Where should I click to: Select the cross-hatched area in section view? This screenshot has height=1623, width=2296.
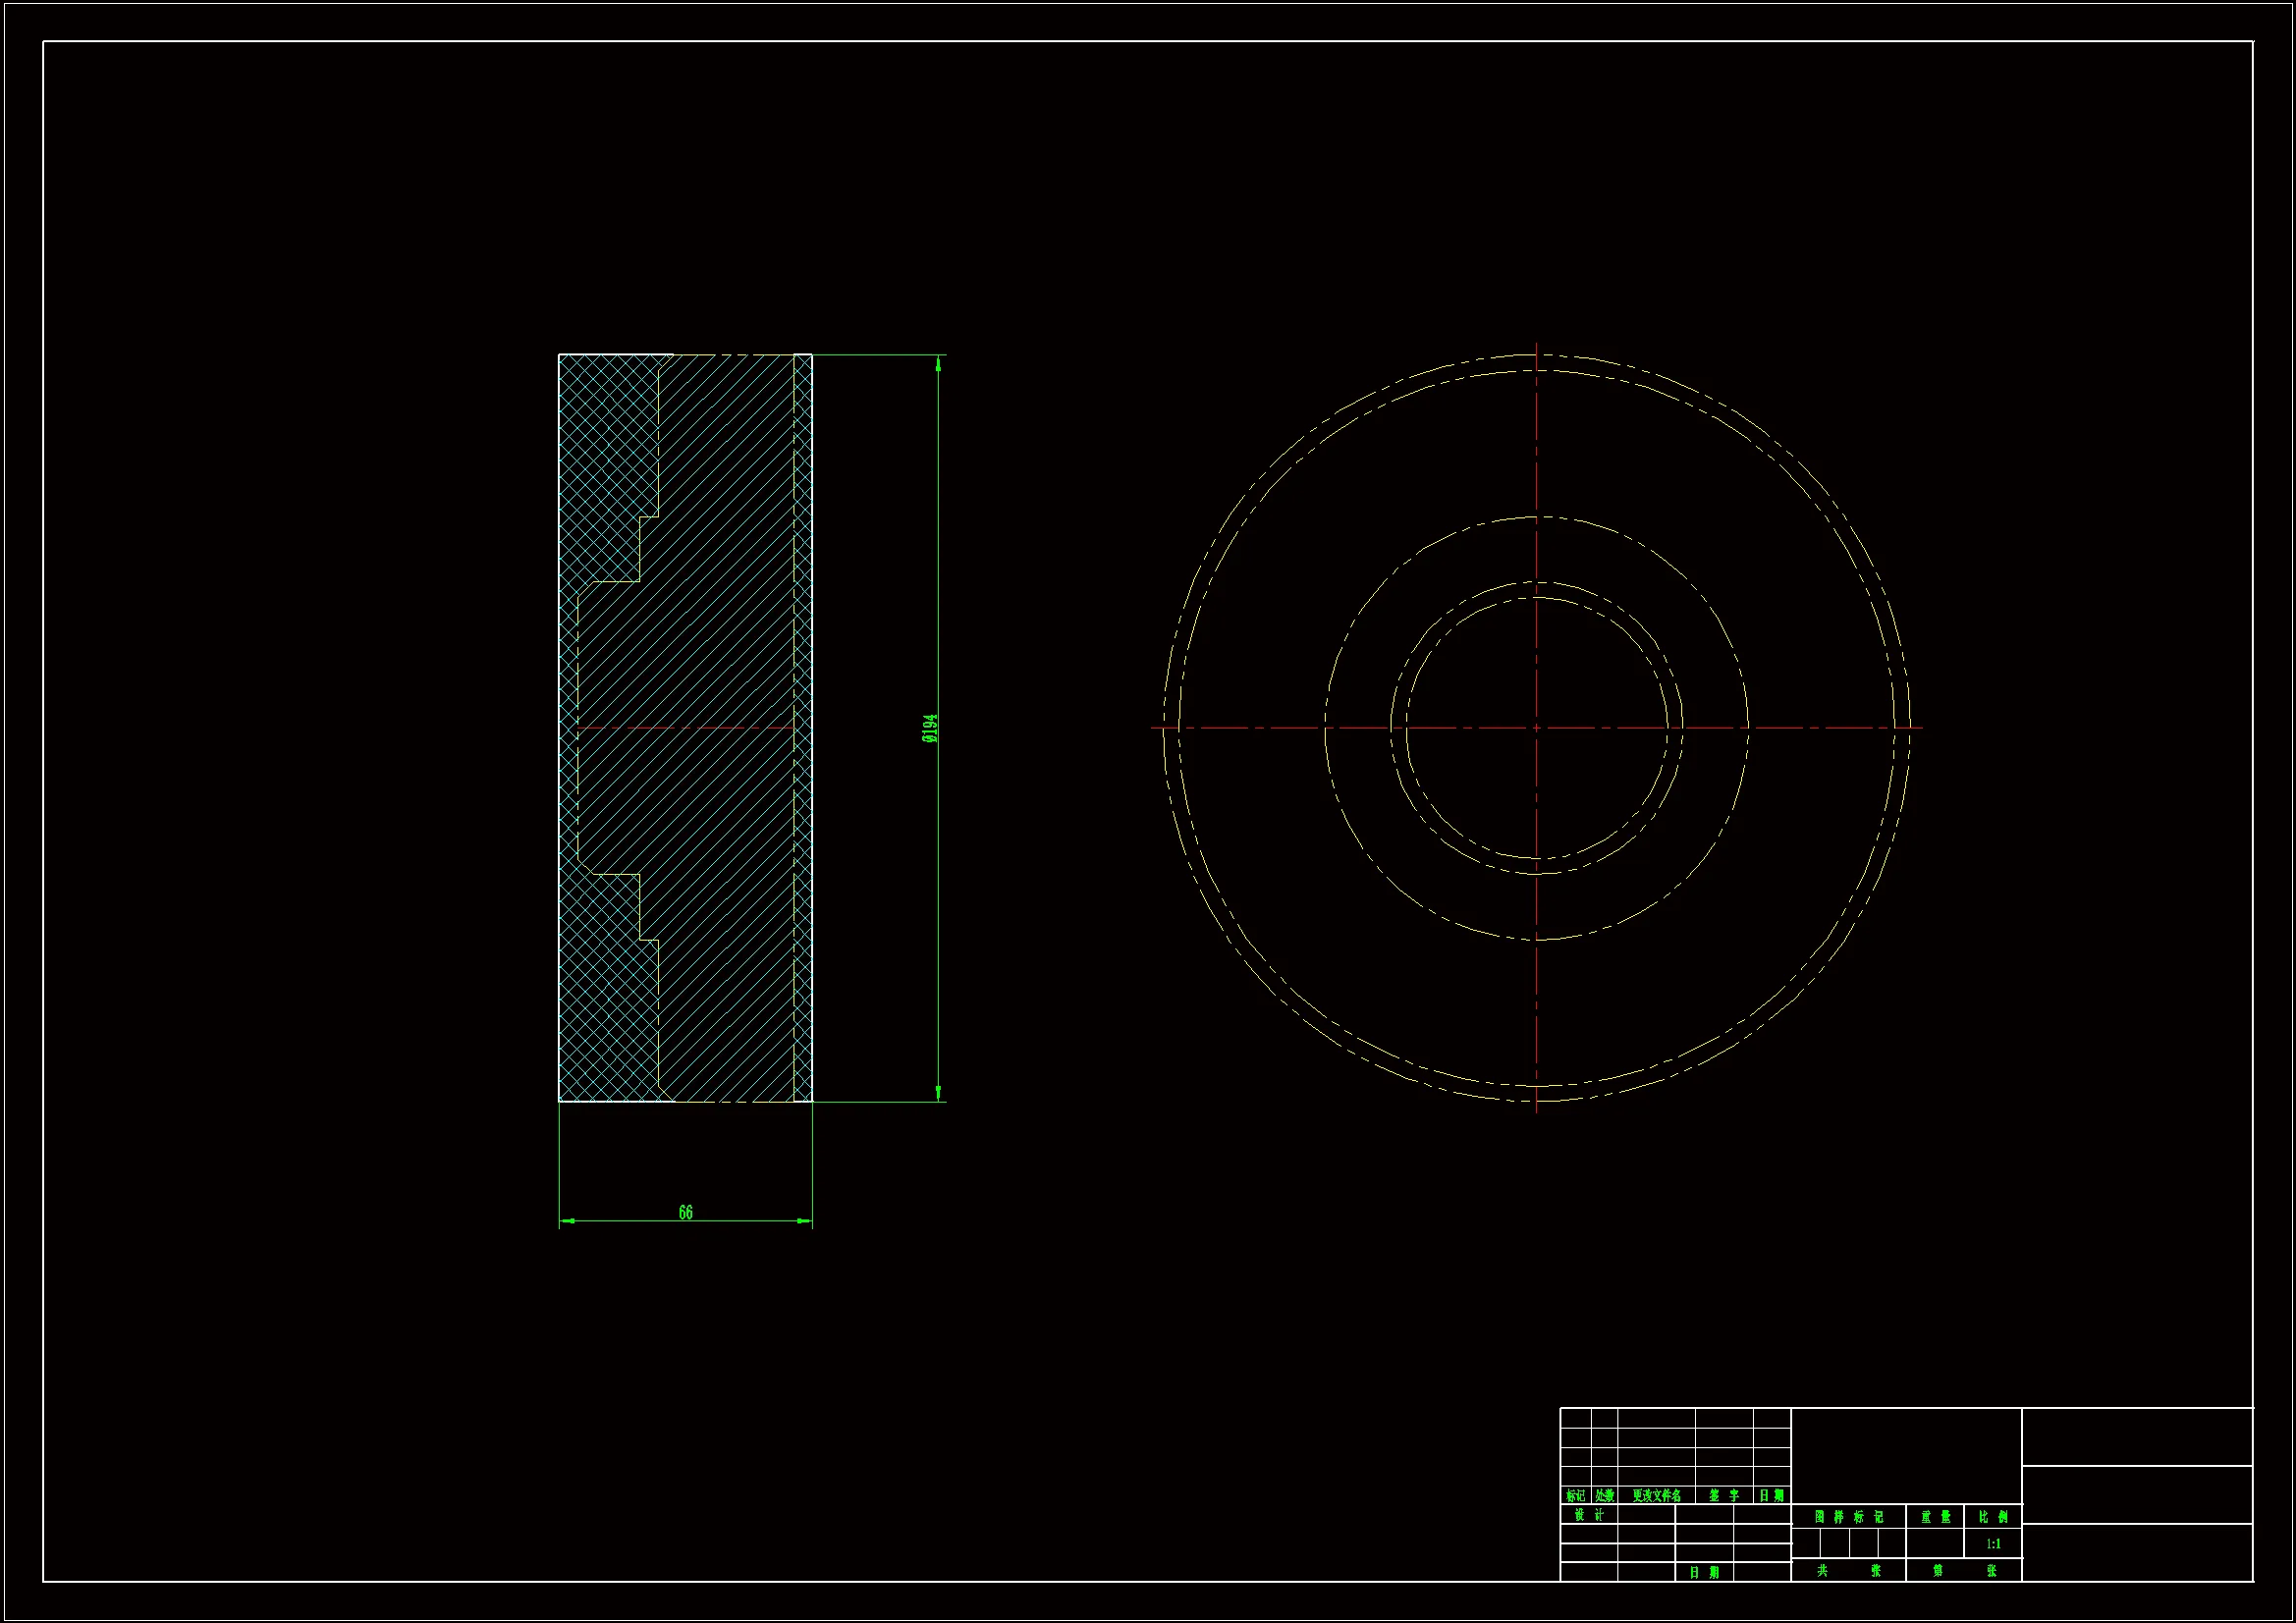(600, 460)
